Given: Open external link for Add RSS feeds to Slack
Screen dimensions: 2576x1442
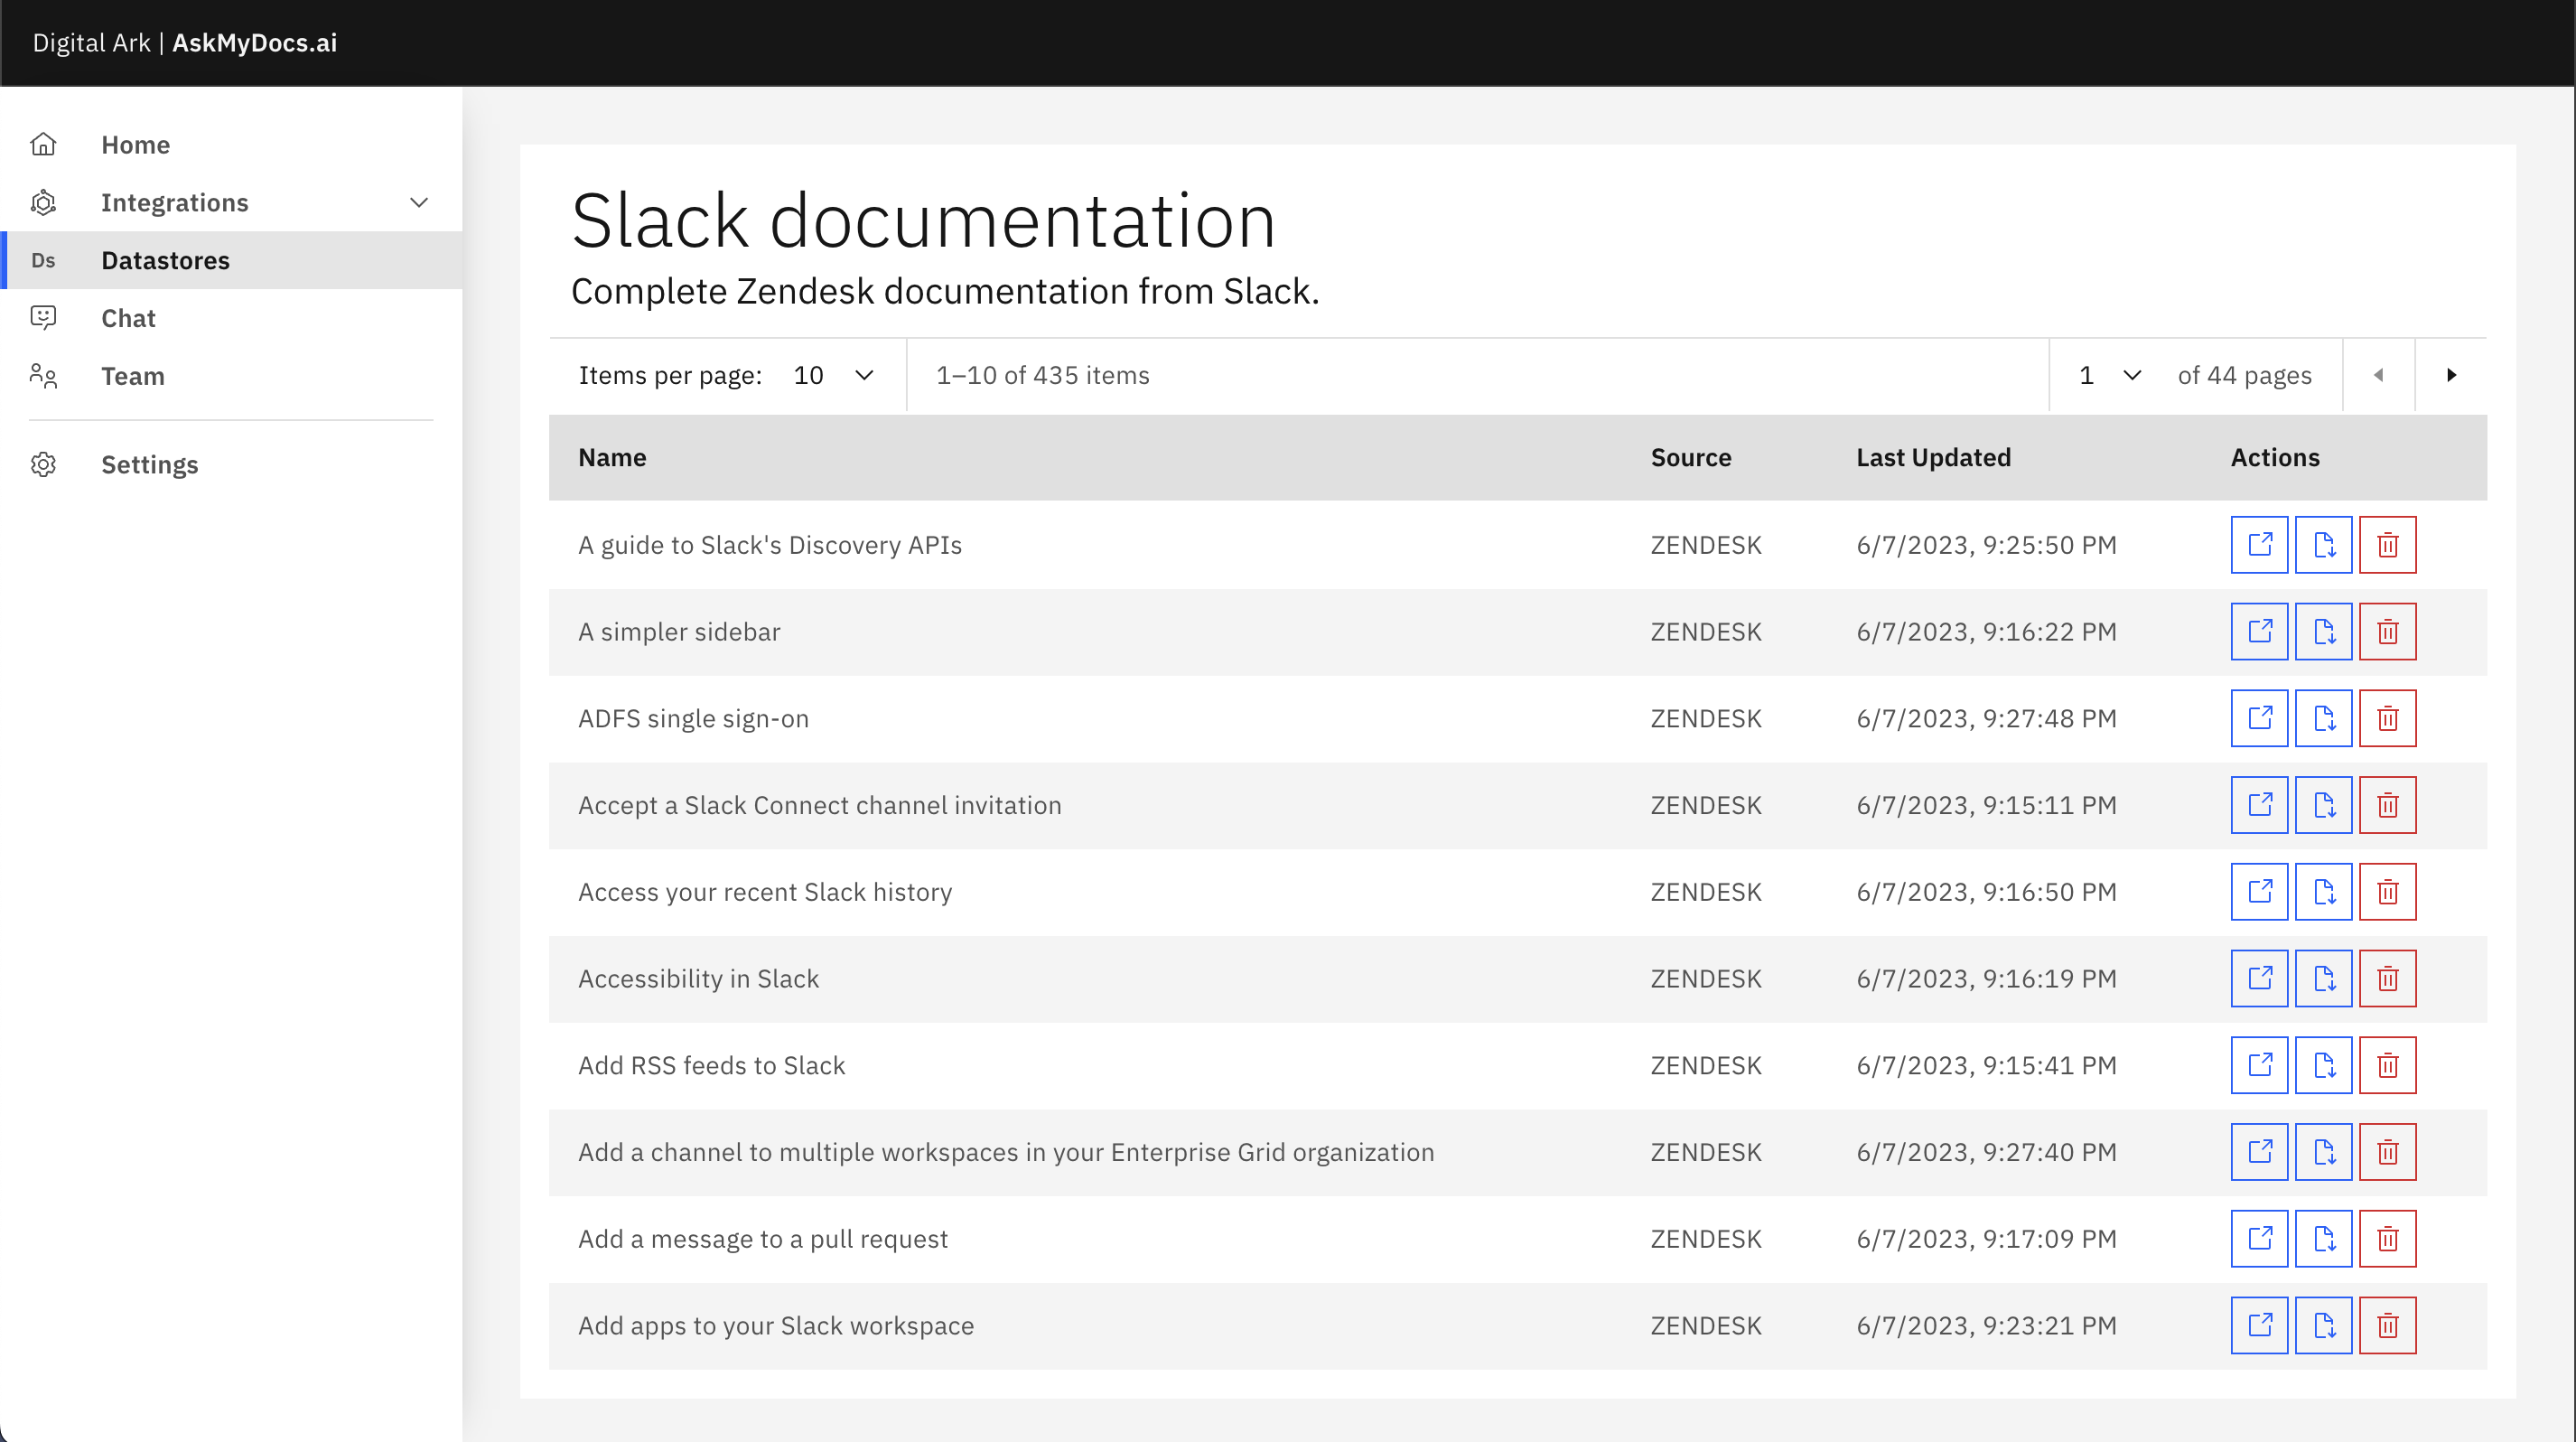Looking at the screenshot, I should [2259, 1065].
